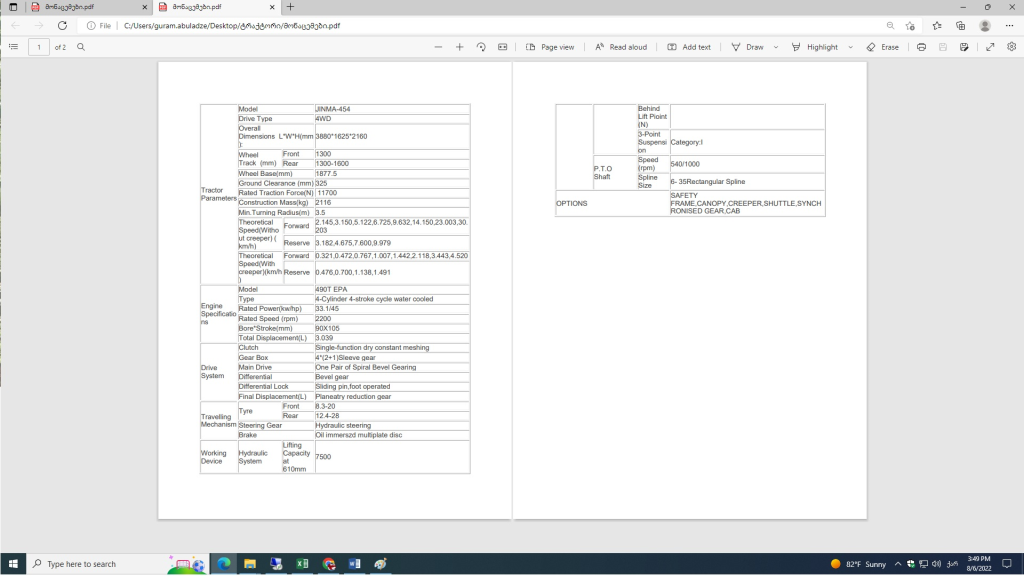
Task: Open the table of contents sidebar
Action: point(13,47)
